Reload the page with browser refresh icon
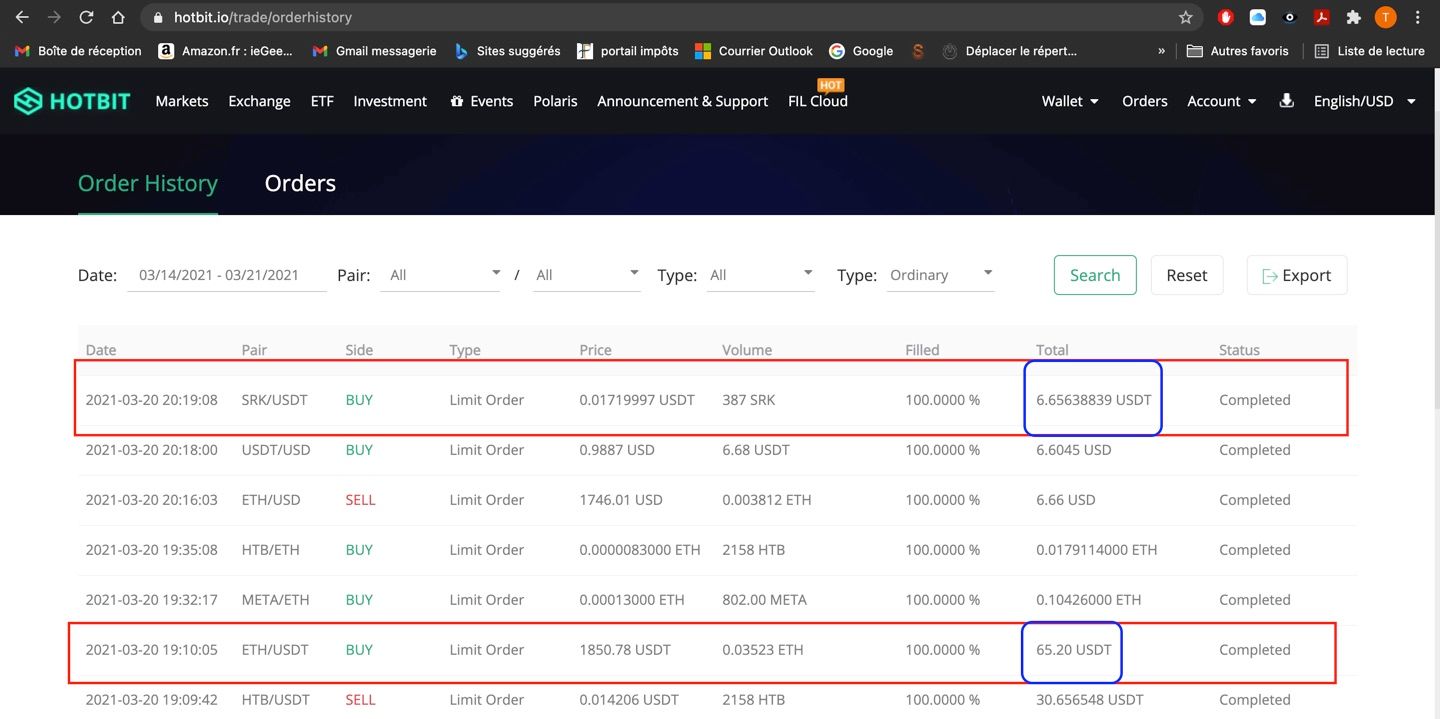This screenshot has height=719, width=1440. pos(86,17)
